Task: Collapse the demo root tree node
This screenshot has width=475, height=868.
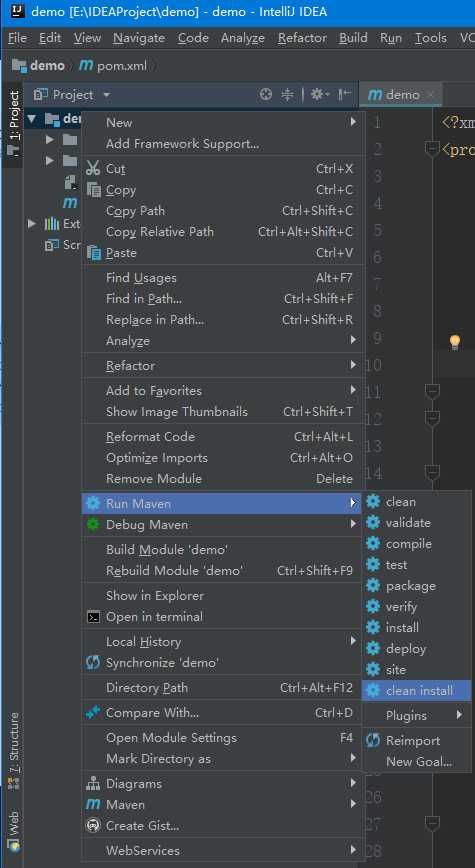Action: pos(32,118)
